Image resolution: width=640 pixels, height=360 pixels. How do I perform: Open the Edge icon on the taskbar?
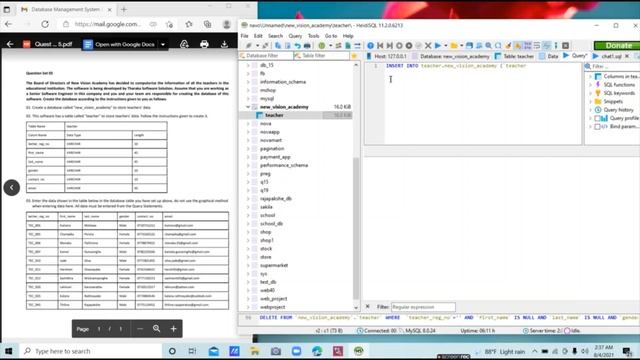pyautogui.click(x=317, y=351)
